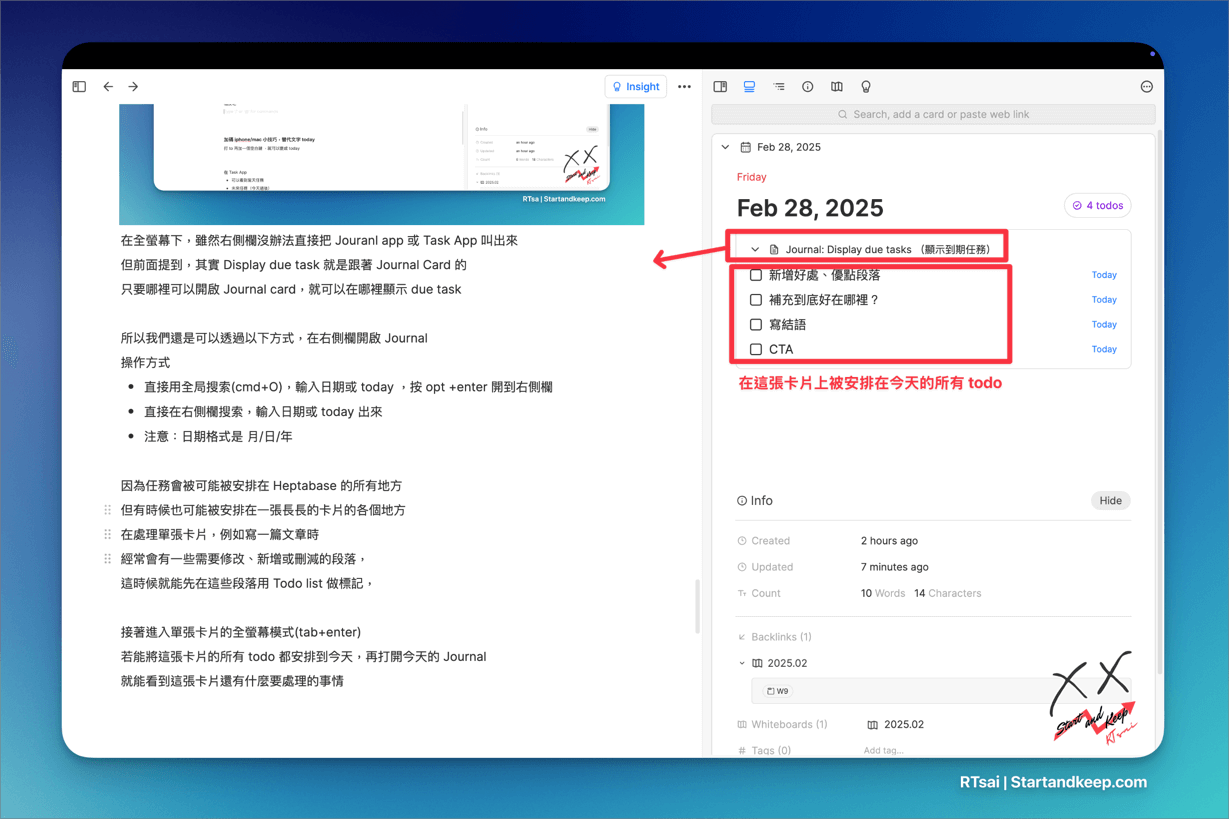Screen dimensions: 1229x819
Task: Check the 新增好處、優點段落 todo
Action: [756, 275]
